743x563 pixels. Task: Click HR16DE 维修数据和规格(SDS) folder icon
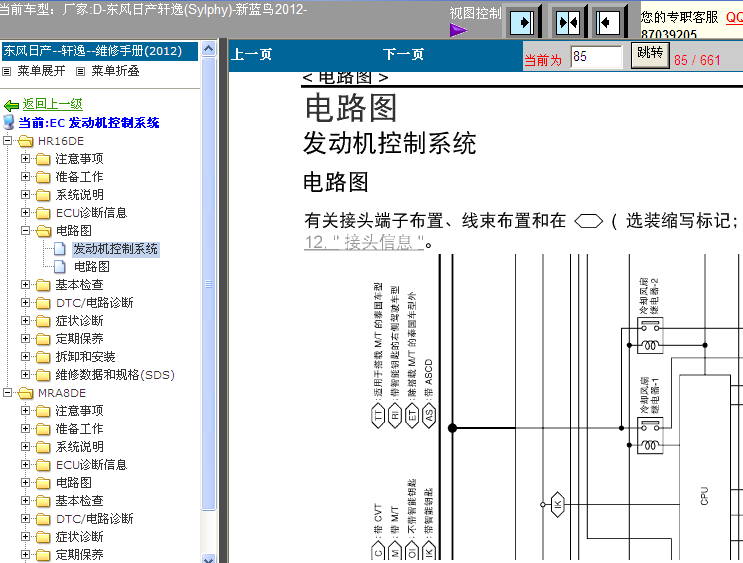[x=43, y=375]
